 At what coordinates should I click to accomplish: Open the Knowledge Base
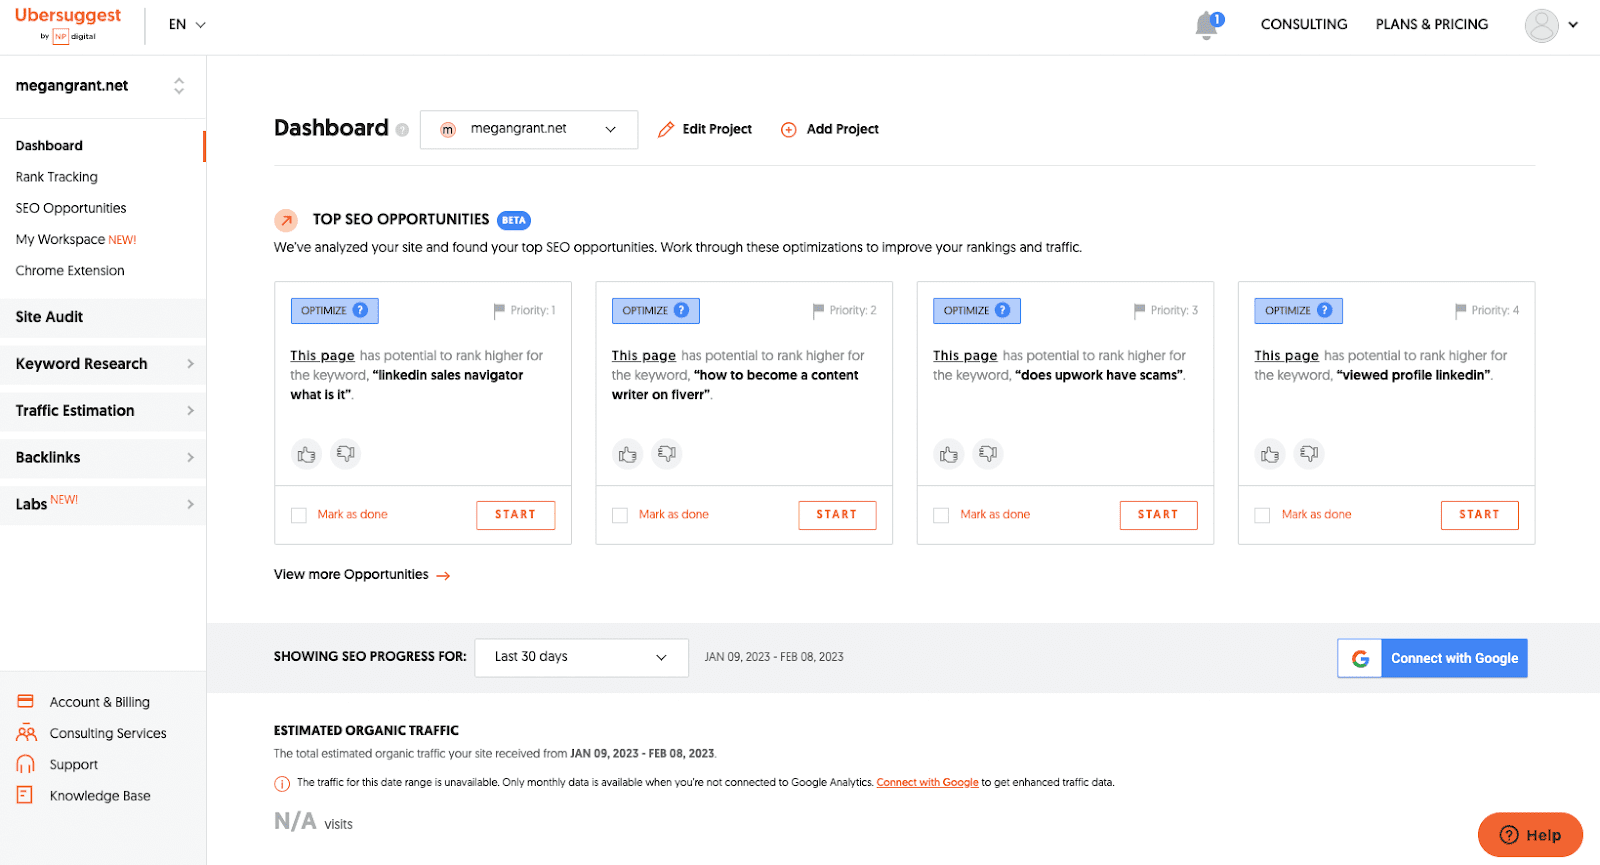pyautogui.click(x=100, y=795)
